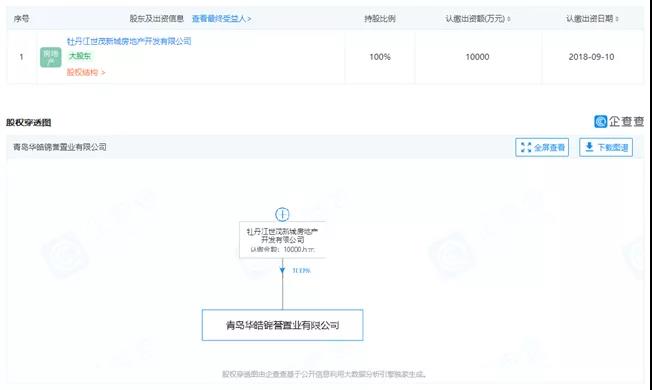Select the 青岛华皓锦誉置业有限公司 chart node
Screen dimensions: 652x390
[282, 325]
